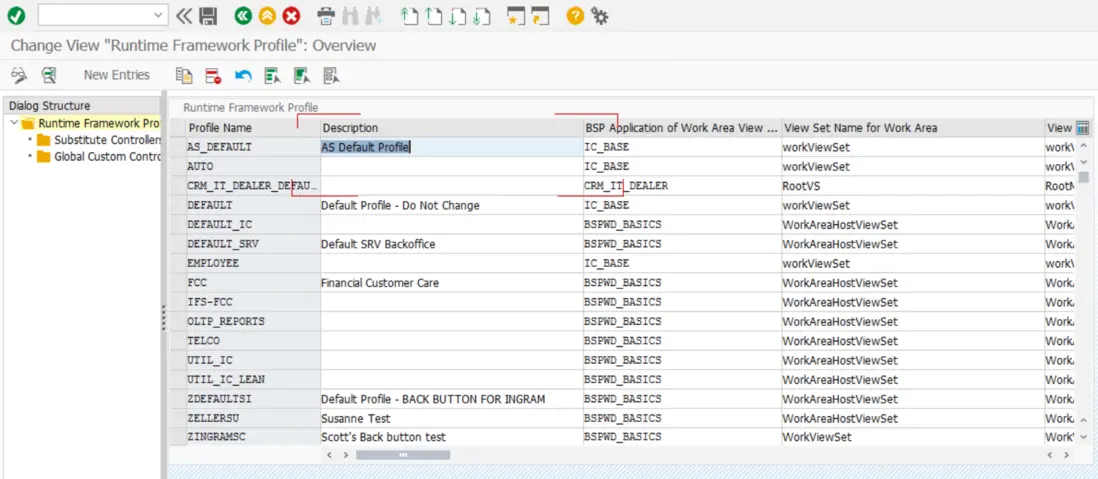Click the New Entries button
The image size is (1098, 479).
click(x=116, y=75)
